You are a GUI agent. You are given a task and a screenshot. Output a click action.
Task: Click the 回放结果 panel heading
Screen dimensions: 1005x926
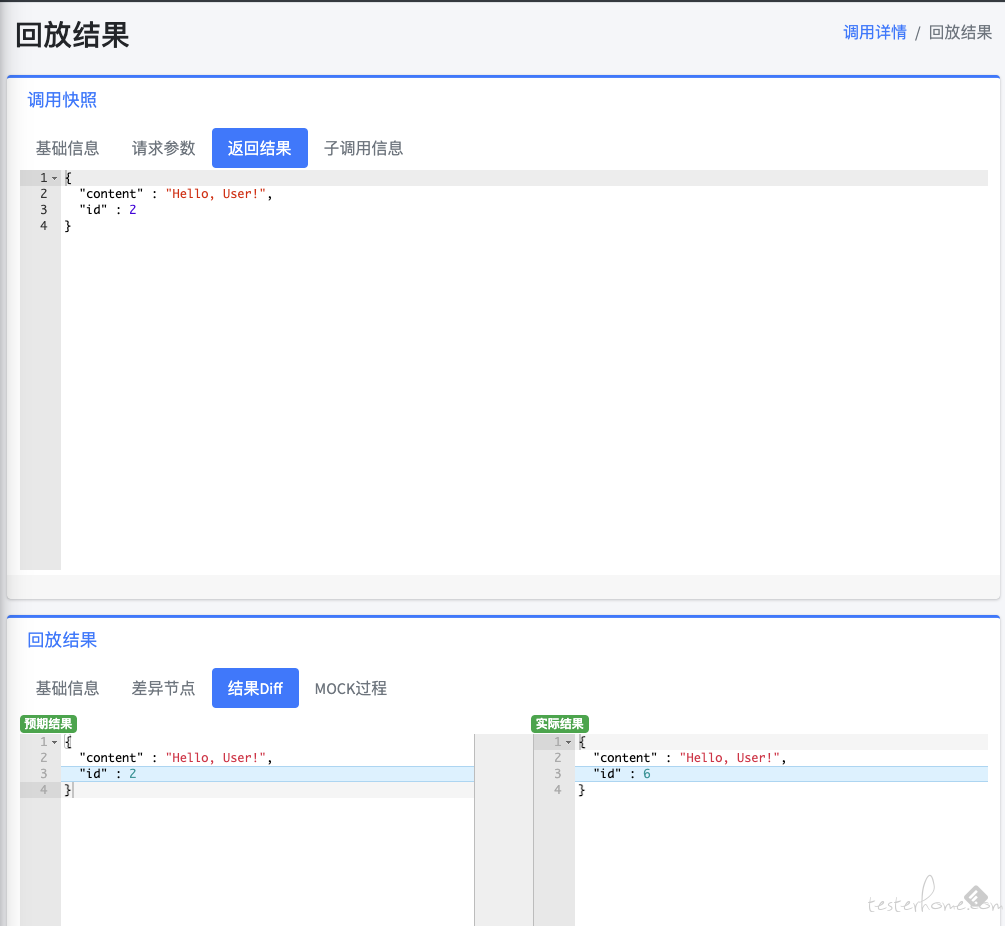62,640
